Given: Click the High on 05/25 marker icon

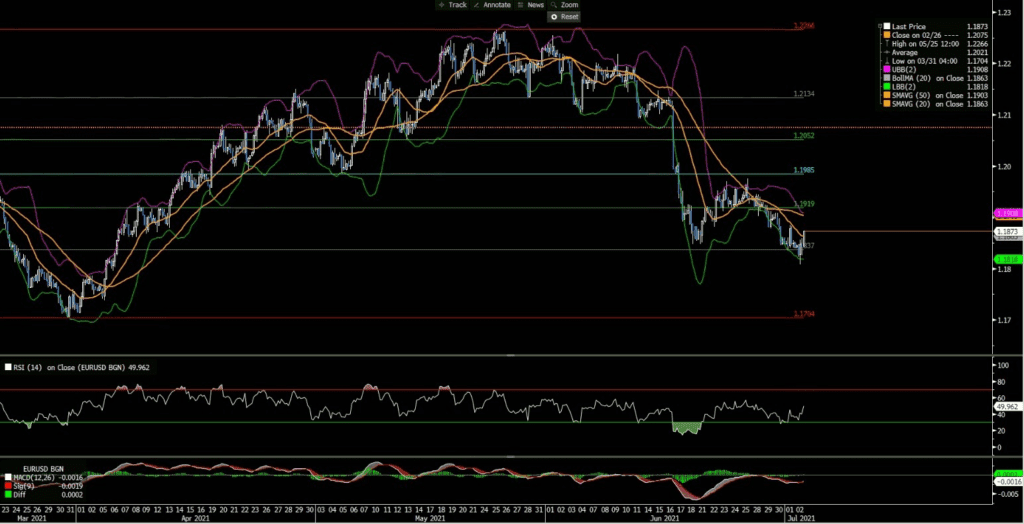Looking at the screenshot, I should point(887,44).
